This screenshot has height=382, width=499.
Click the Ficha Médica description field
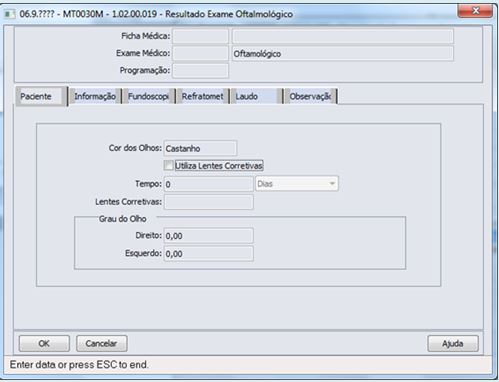(343, 36)
